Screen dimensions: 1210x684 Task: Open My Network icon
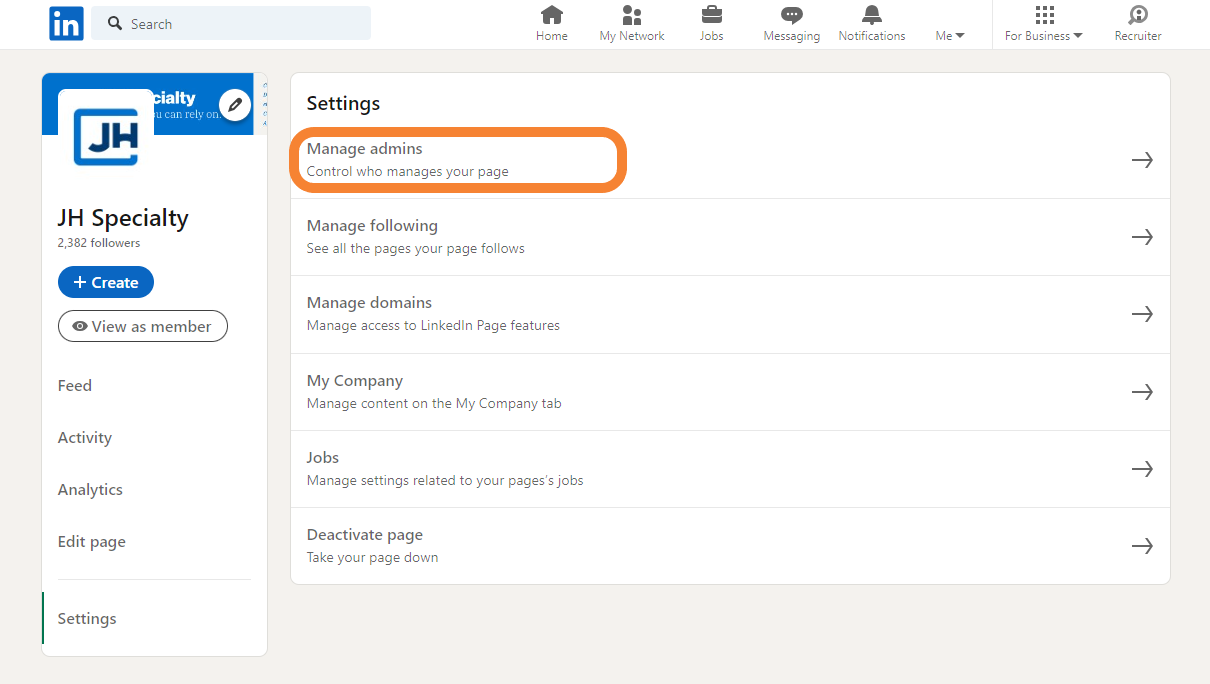(x=632, y=15)
